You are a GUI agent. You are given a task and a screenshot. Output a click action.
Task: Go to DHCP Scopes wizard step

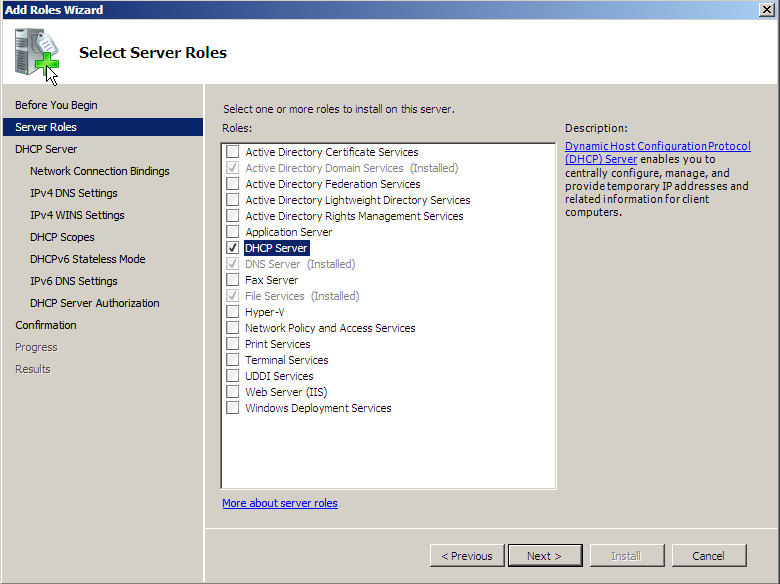62,237
